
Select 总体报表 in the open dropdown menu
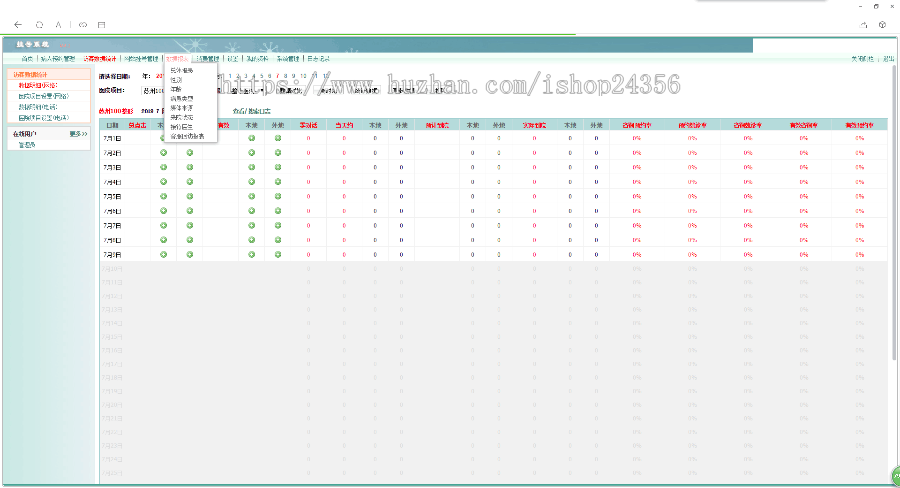point(182,71)
